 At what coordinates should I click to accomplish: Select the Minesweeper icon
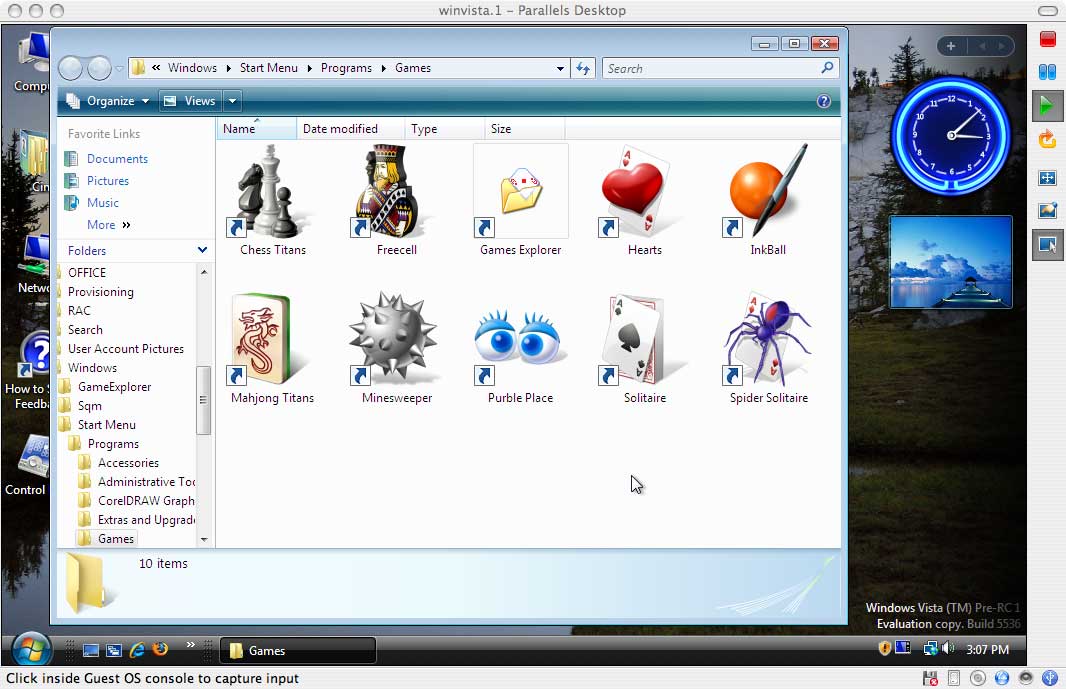click(x=396, y=348)
